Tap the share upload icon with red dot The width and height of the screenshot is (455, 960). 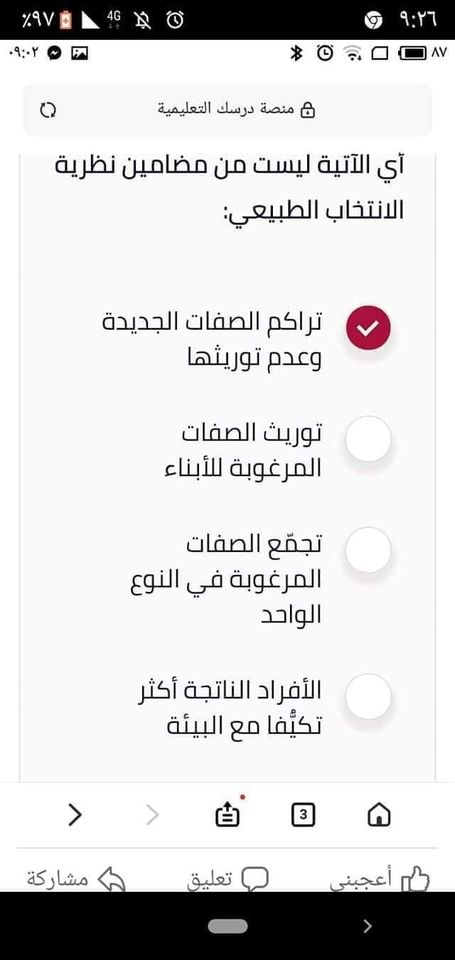(228, 814)
